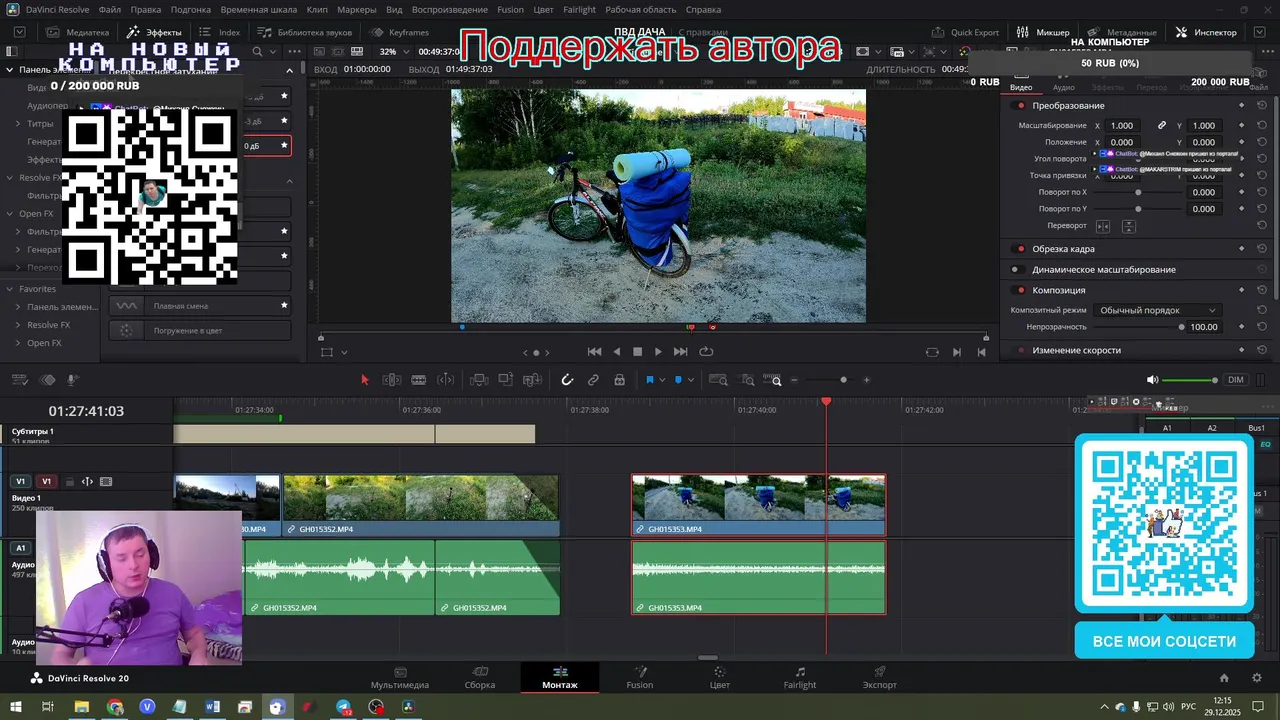Collapse the Open FX section
The width and height of the screenshot is (1280, 720).
[x=10, y=214]
